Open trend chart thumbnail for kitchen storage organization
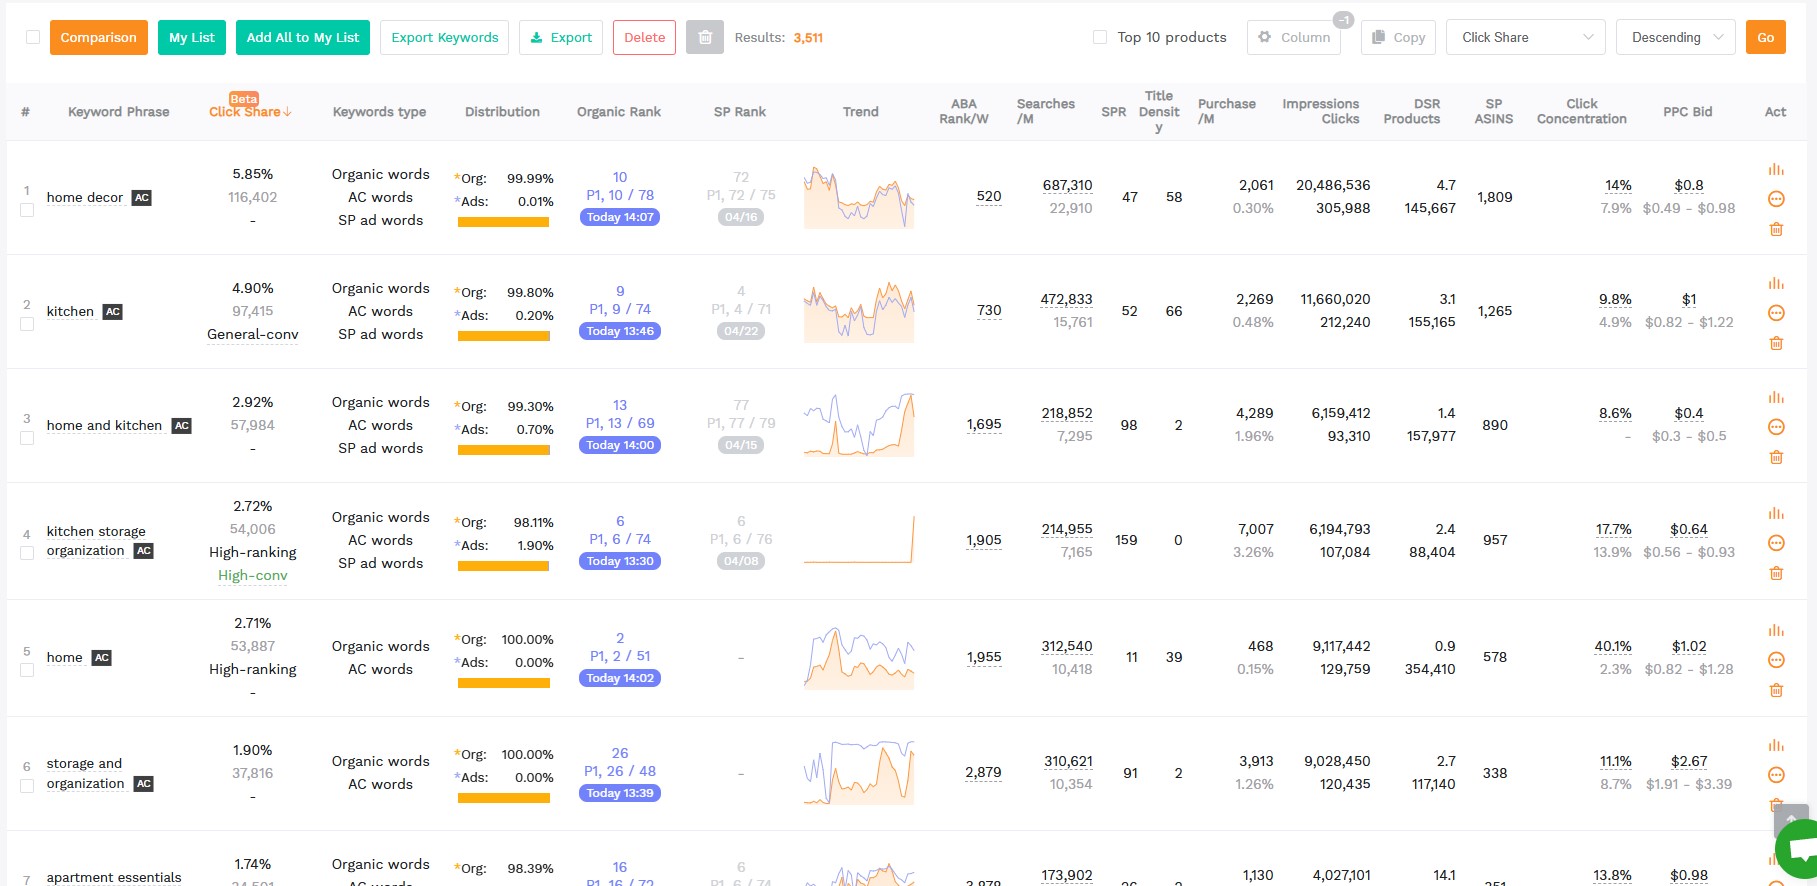The height and width of the screenshot is (886, 1817). pos(859,540)
